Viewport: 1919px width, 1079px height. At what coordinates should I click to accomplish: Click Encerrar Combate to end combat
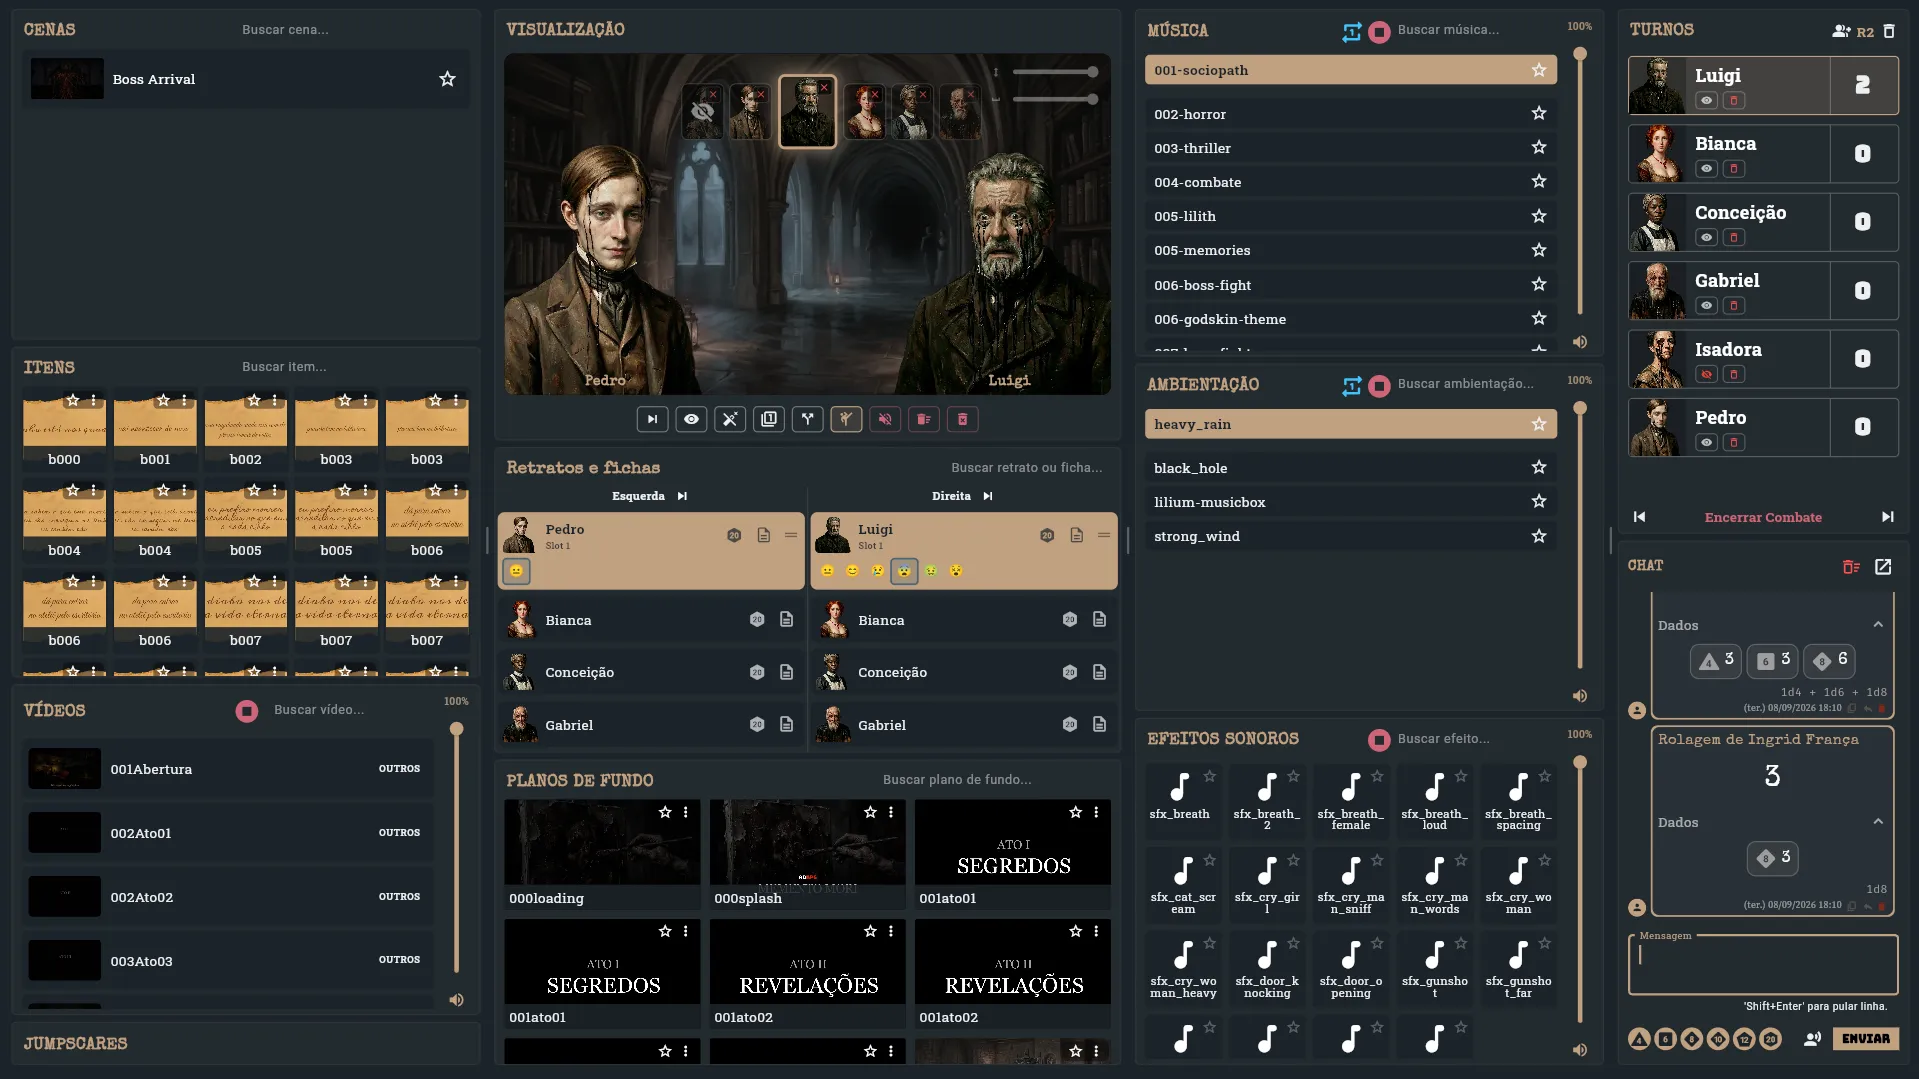tap(1763, 518)
